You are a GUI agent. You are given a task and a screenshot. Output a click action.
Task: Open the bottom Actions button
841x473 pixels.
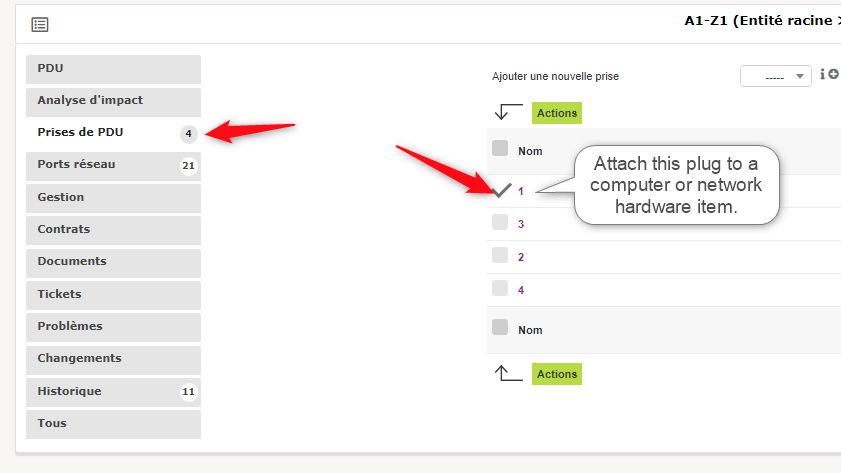[557, 374]
